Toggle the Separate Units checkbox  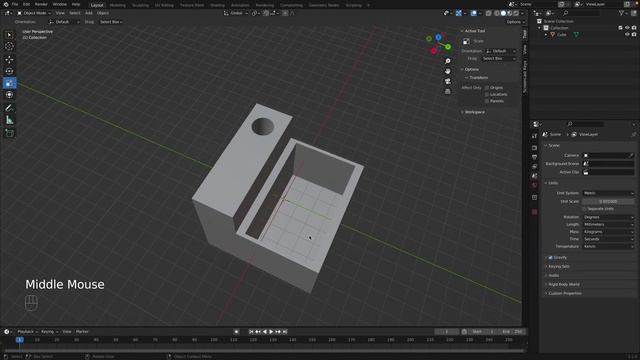pos(584,209)
